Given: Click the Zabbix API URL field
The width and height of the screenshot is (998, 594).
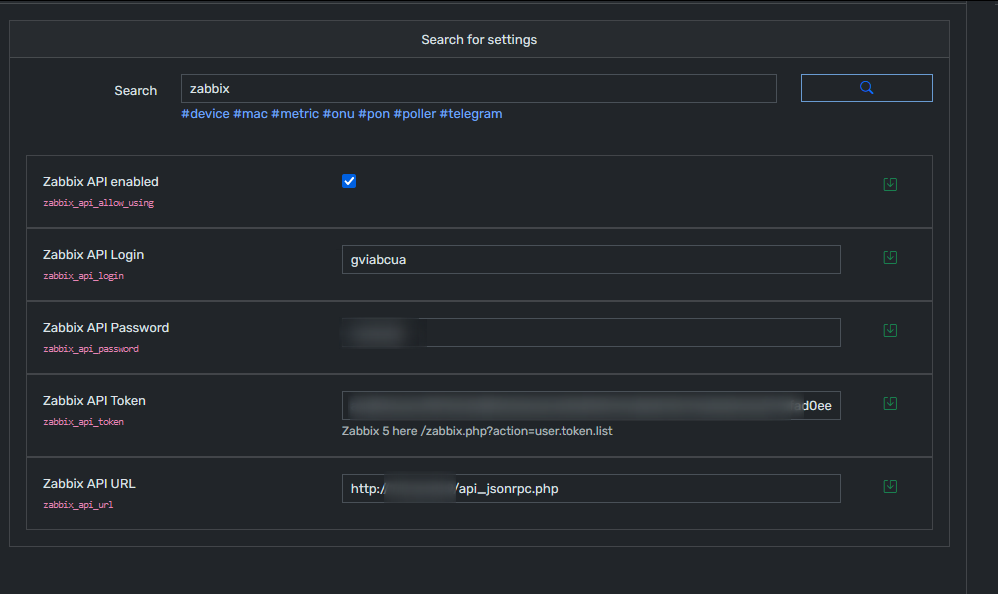Looking at the screenshot, I should (591, 488).
